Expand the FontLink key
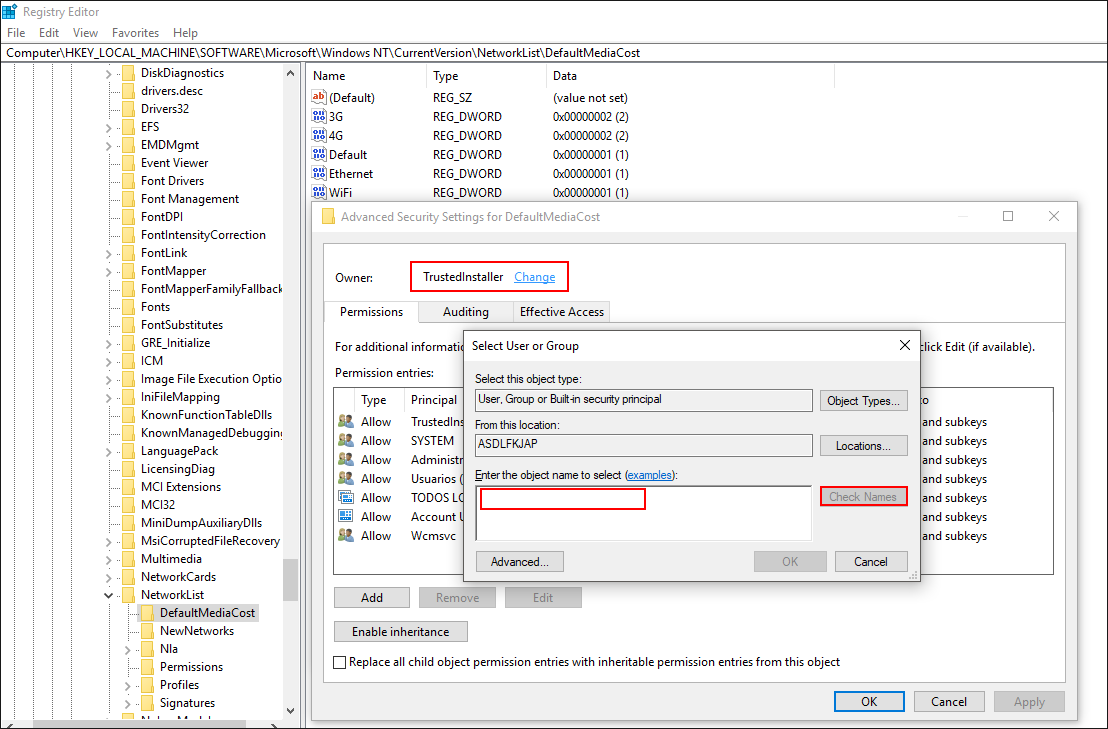Viewport: 1108px width, 729px height. tap(108, 253)
